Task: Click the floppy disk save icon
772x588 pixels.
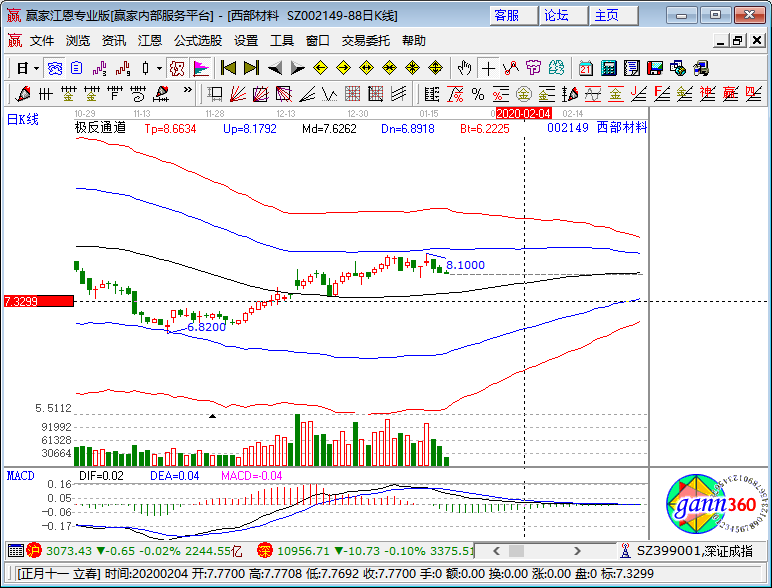Action: 654,68
